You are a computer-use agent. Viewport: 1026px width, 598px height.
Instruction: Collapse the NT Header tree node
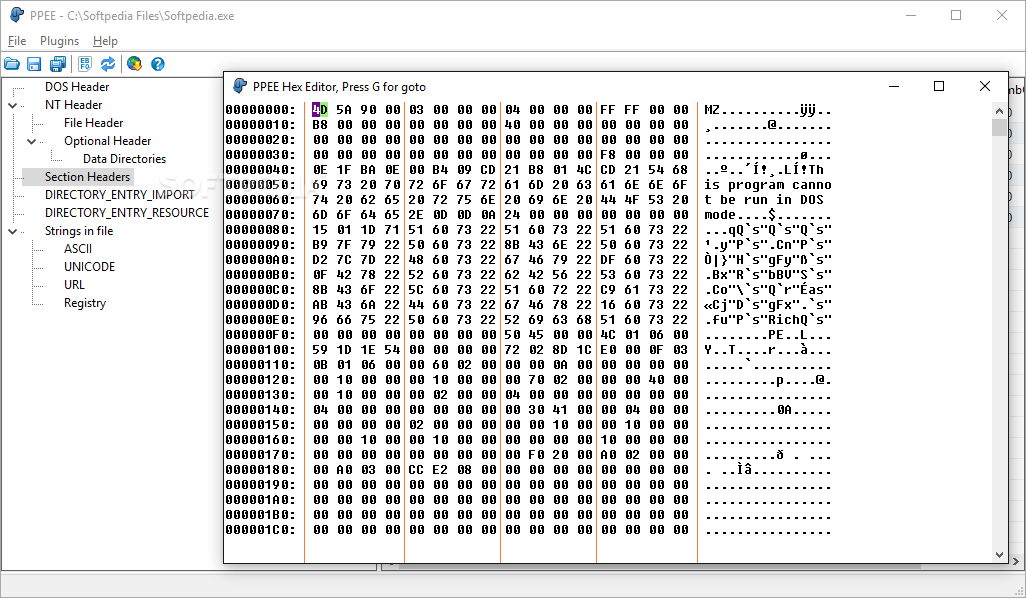[x=12, y=105]
